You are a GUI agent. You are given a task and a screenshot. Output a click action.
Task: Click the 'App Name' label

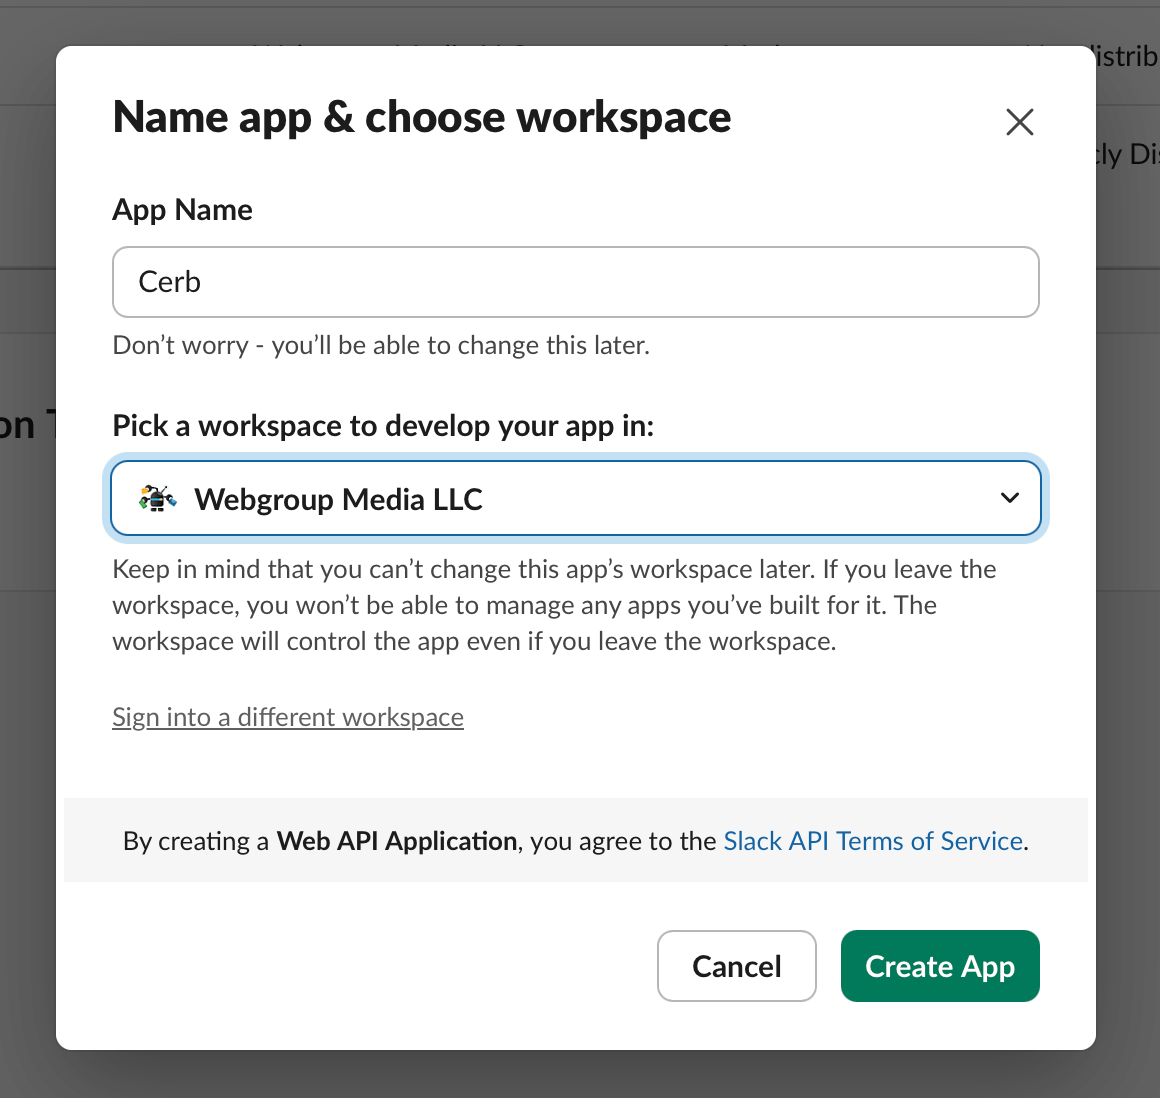[182, 210]
